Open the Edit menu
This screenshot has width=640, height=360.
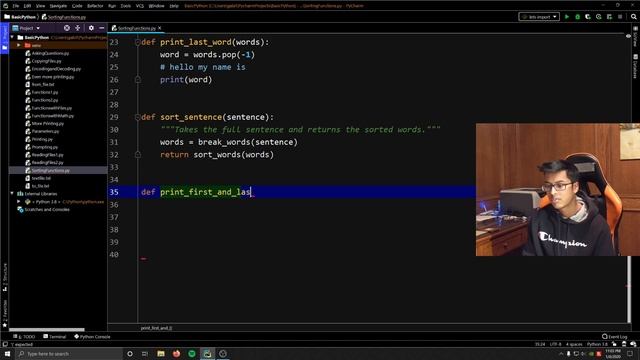(x=27, y=6)
